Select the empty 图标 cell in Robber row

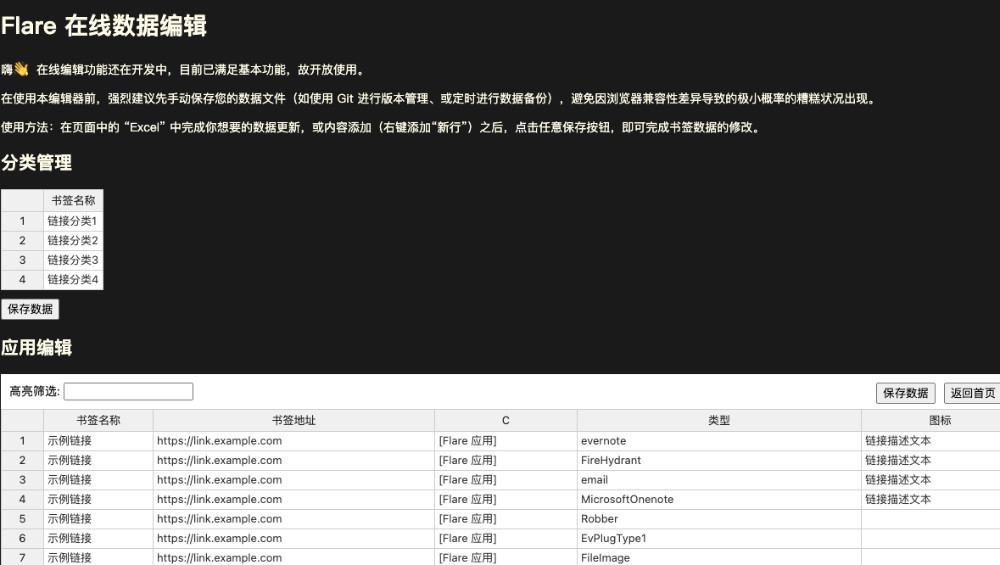coord(930,519)
